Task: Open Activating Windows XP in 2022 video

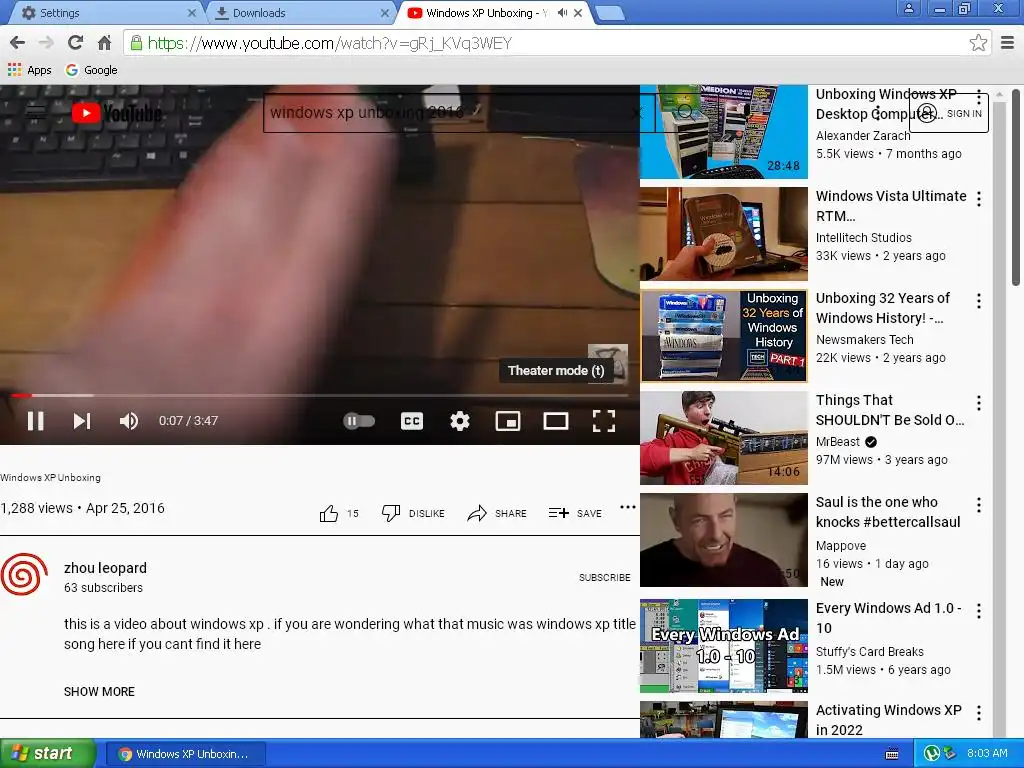Action: [724, 720]
